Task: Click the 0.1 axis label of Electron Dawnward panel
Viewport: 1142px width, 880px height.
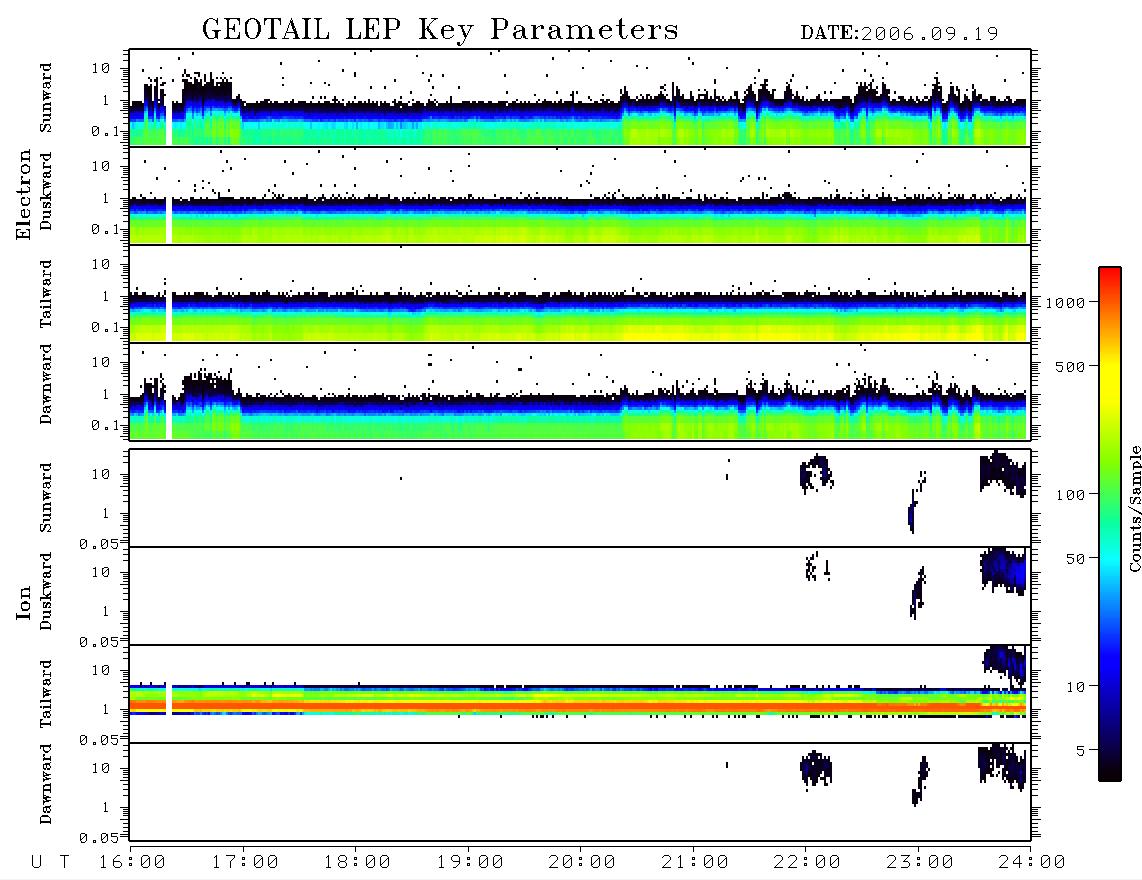Action: click(108, 425)
